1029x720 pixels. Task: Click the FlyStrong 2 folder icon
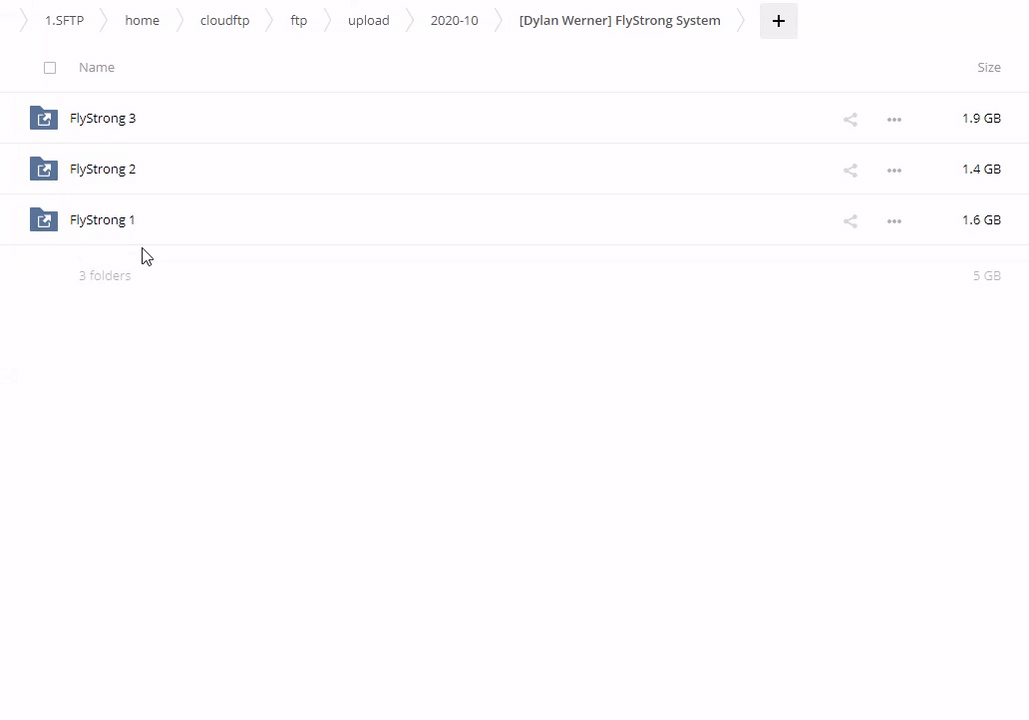pyautogui.click(x=44, y=169)
